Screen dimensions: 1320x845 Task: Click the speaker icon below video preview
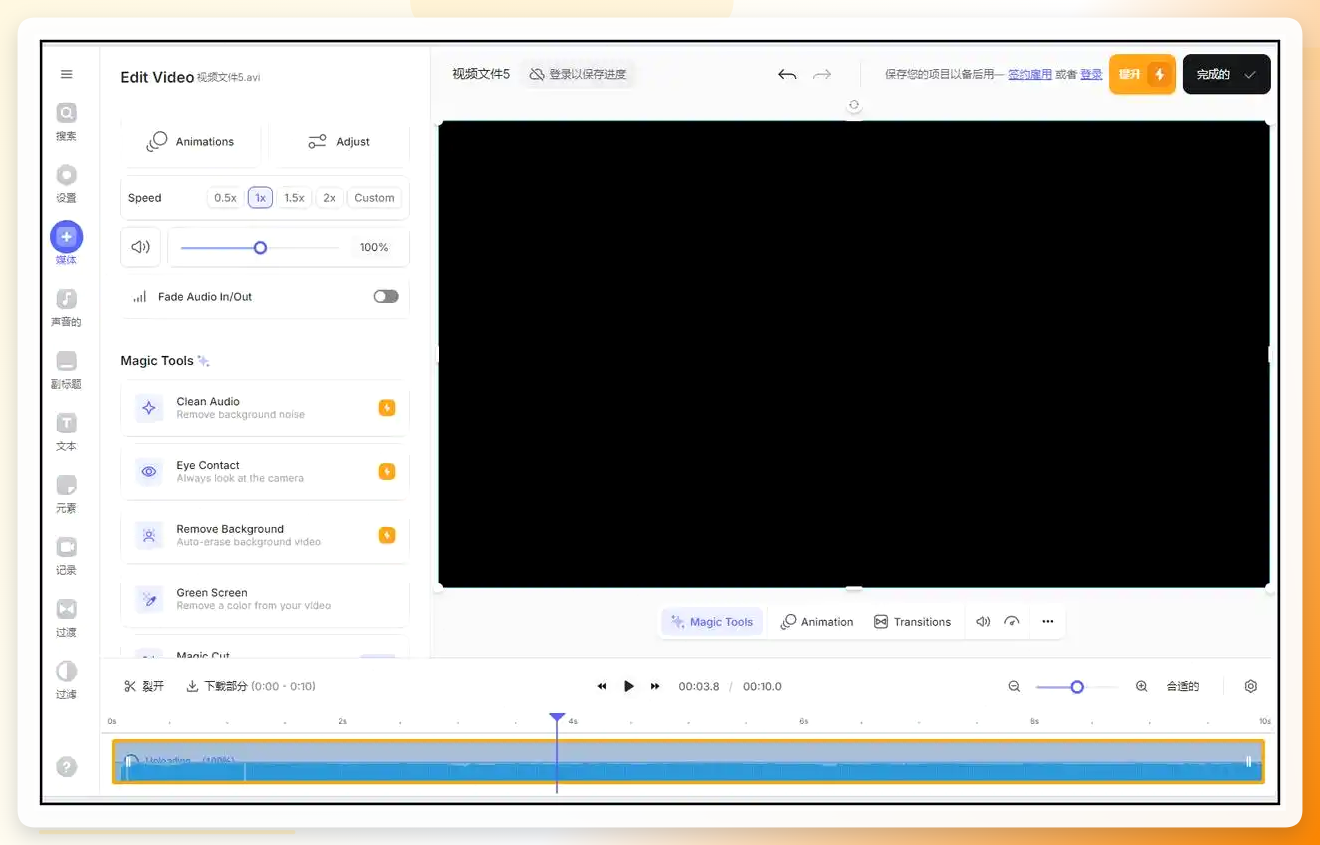(983, 622)
